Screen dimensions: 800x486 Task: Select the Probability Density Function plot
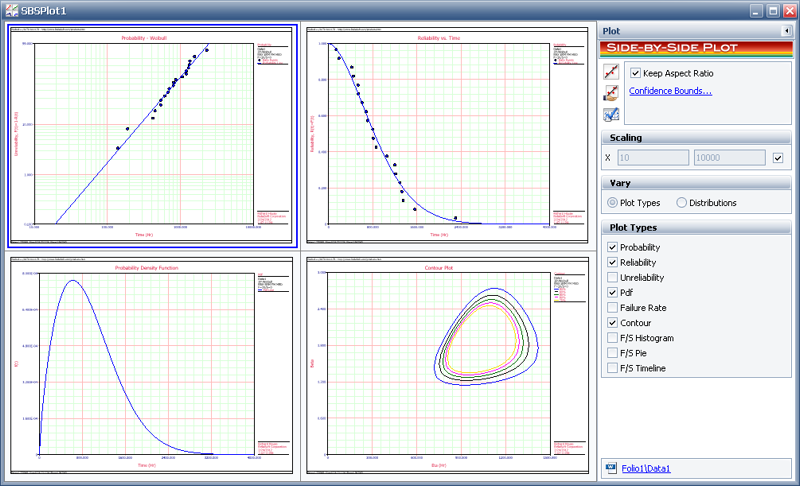click(150, 365)
